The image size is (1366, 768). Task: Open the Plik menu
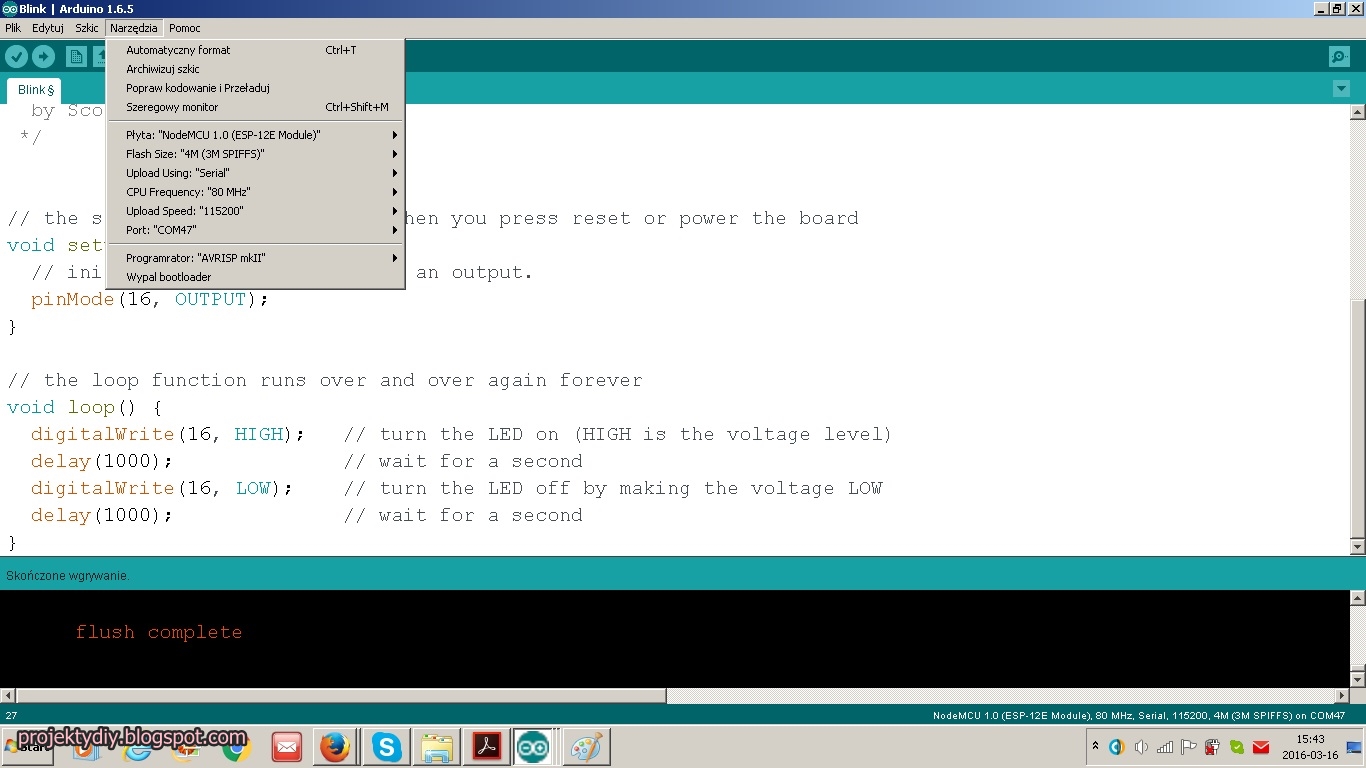tap(13, 28)
